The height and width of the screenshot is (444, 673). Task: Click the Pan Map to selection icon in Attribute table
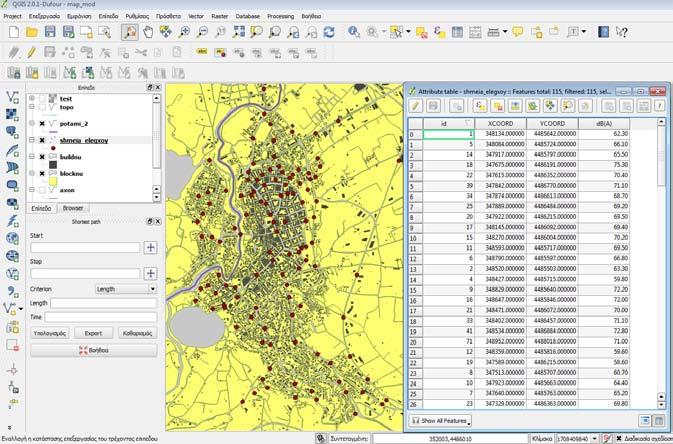[550, 106]
